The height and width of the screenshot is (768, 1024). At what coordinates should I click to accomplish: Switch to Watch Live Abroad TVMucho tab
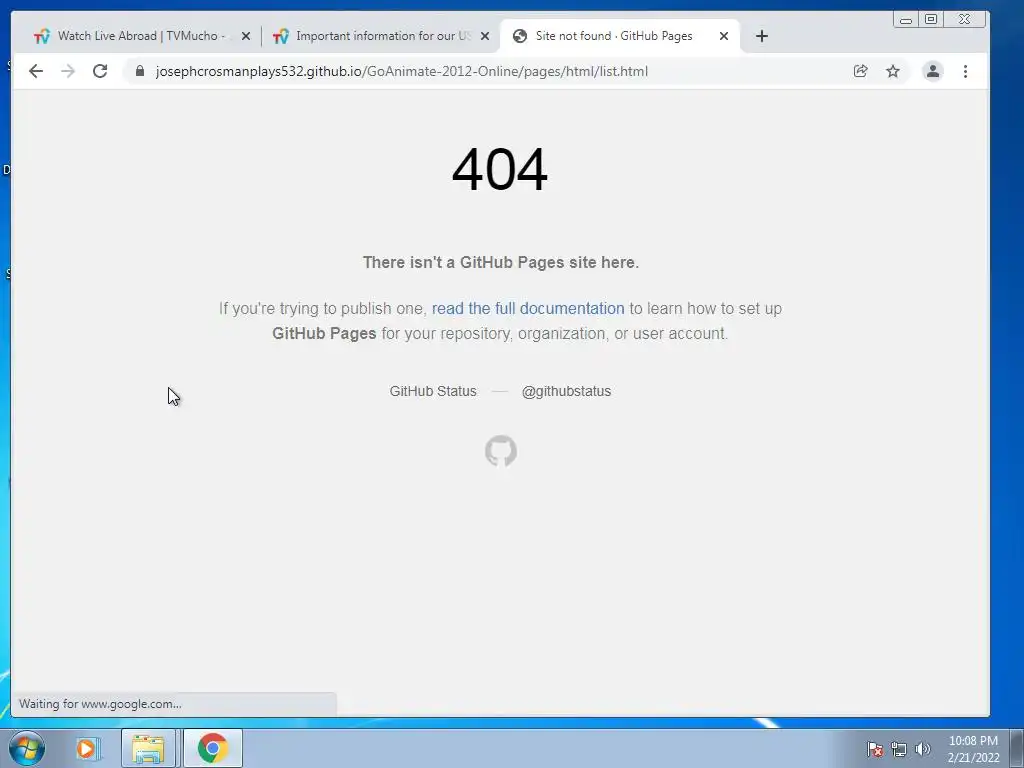click(140, 36)
